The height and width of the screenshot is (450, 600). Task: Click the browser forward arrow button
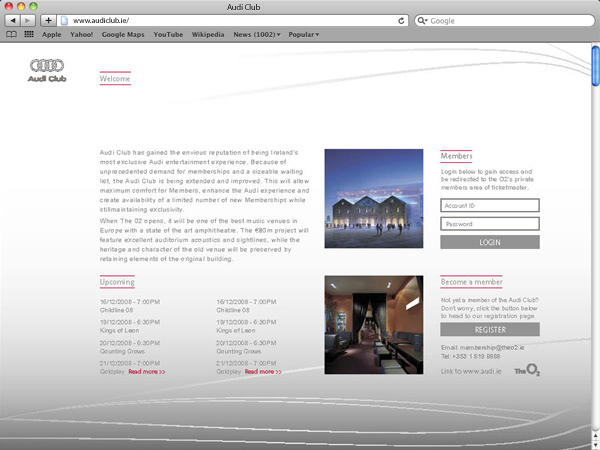click(28, 20)
